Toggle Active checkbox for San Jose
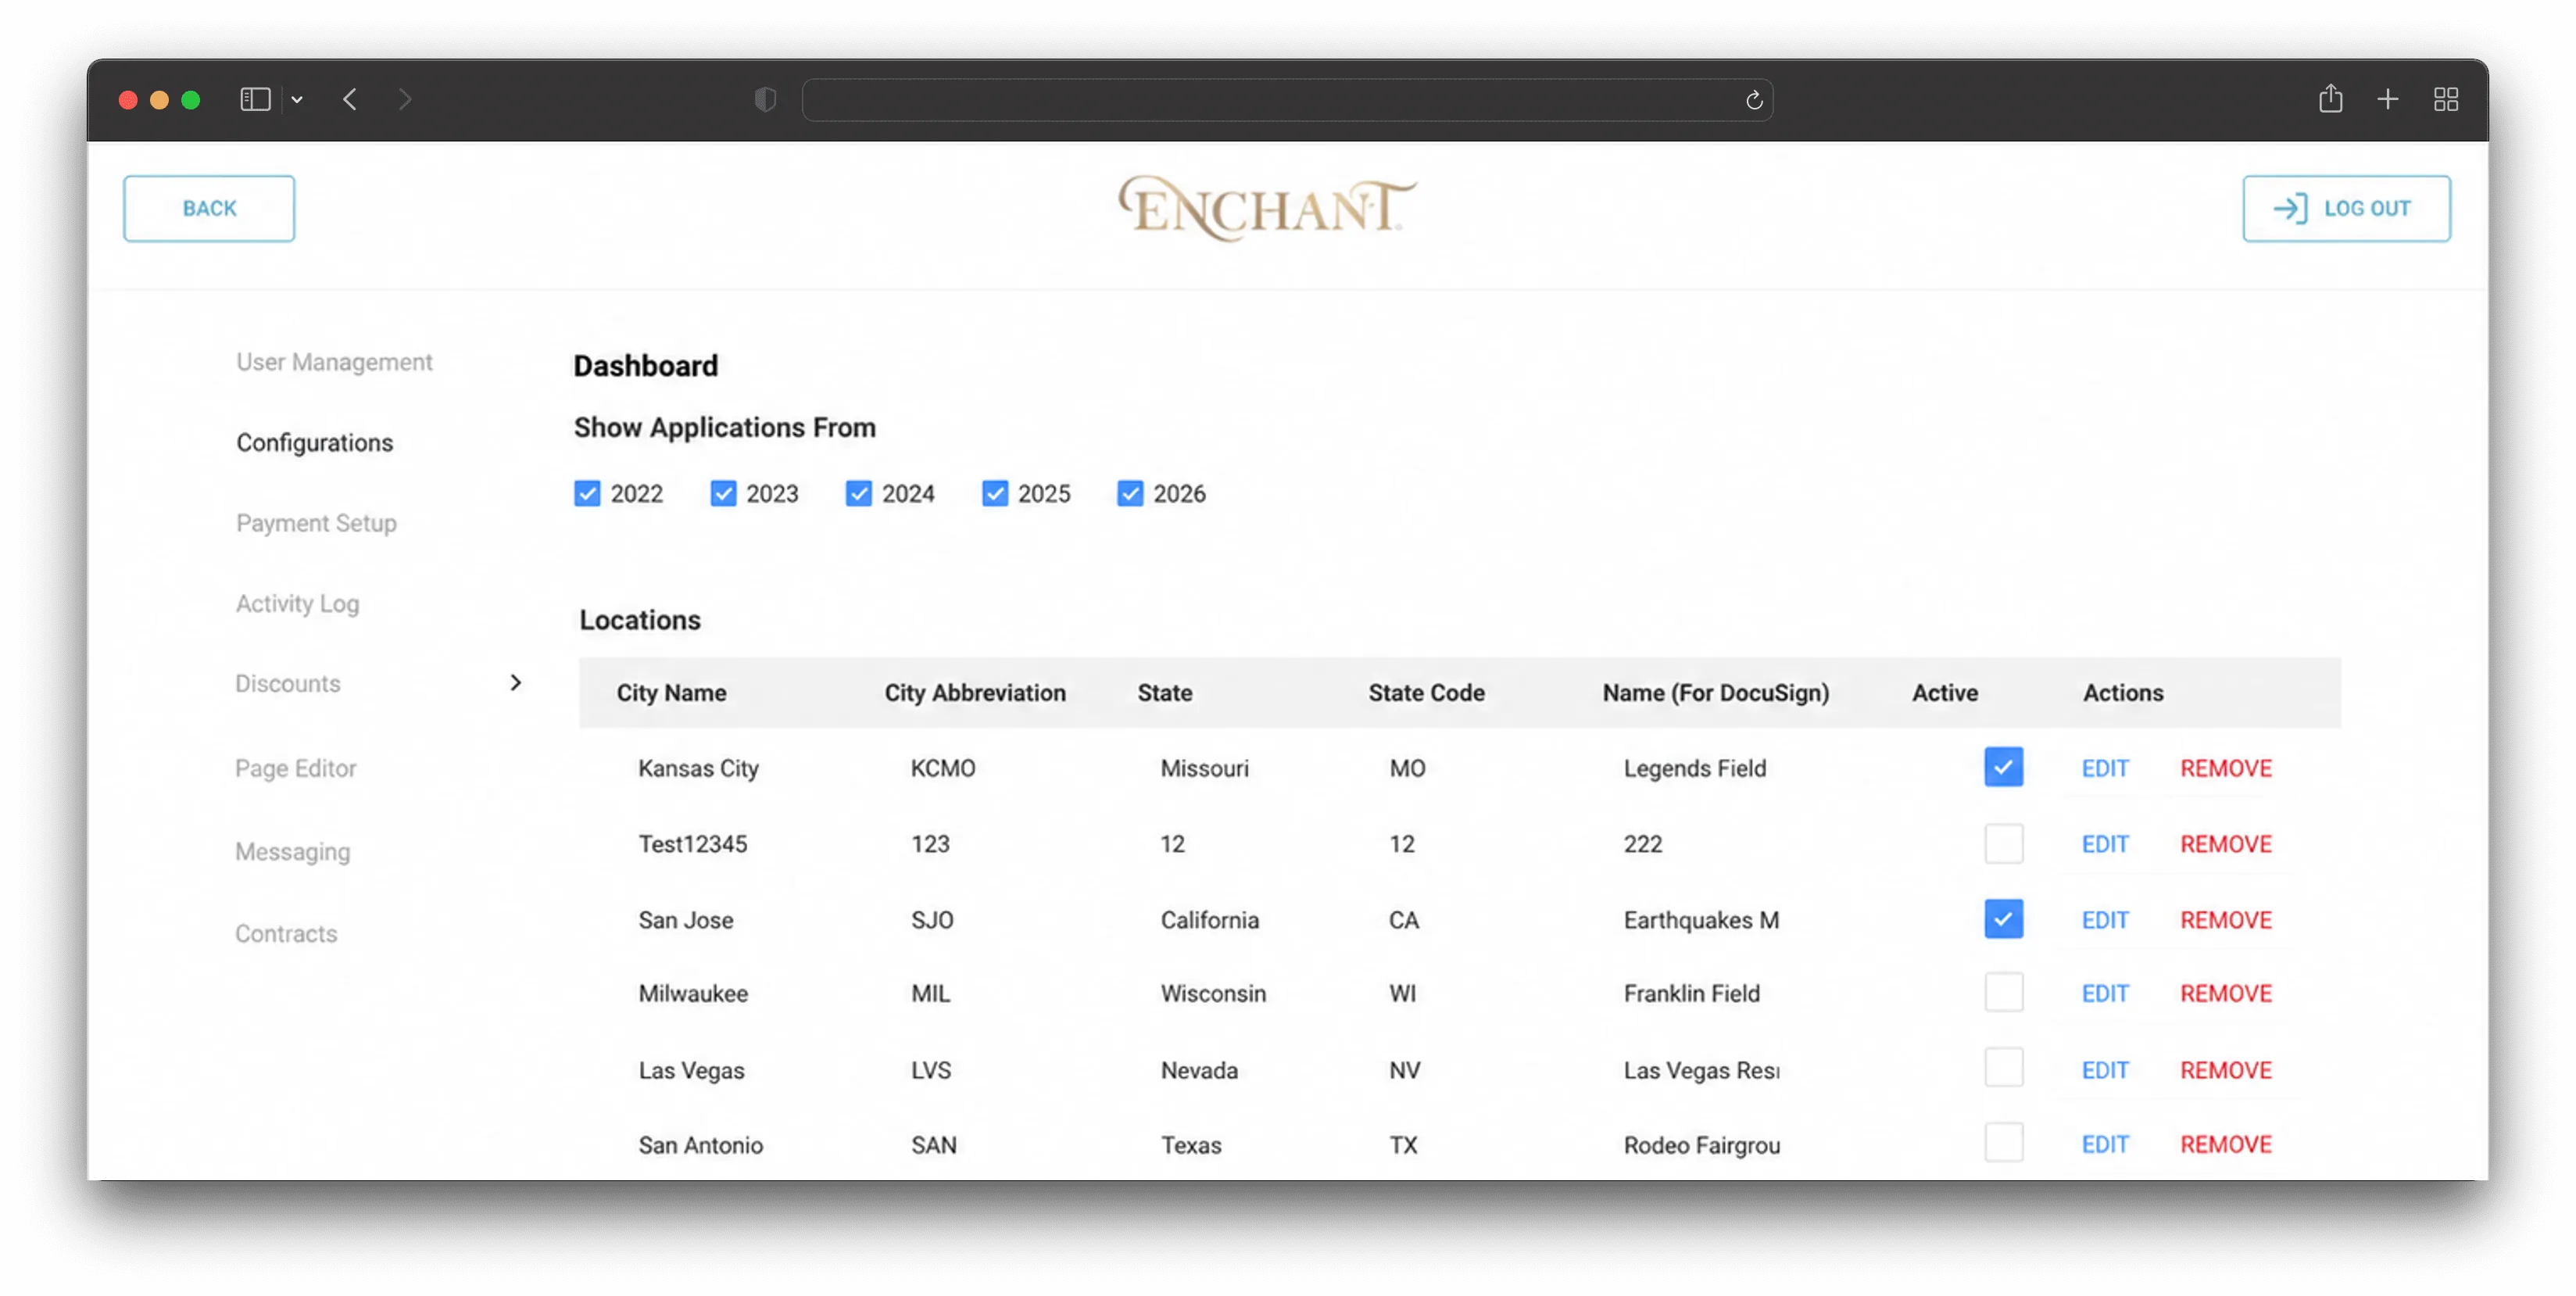This screenshot has width=2576, height=1296. click(2003, 919)
